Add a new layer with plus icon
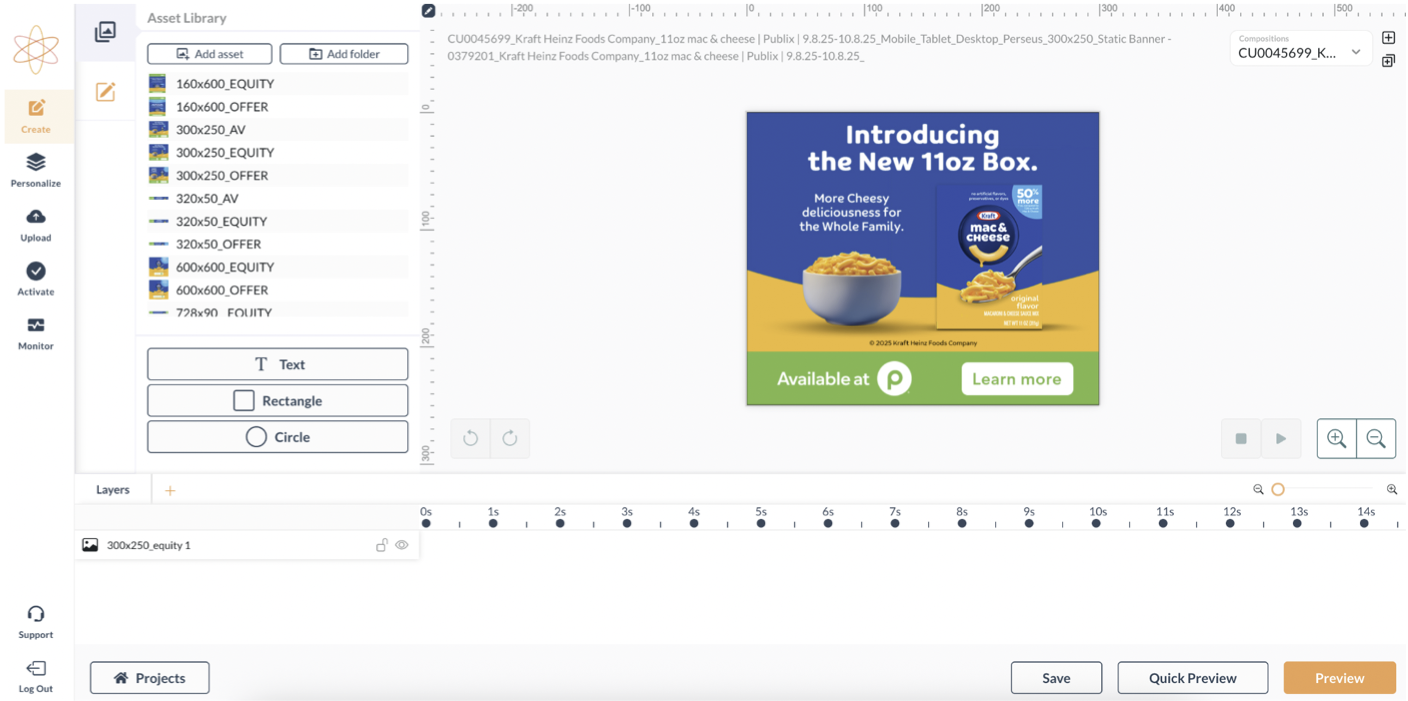The height and width of the screenshot is (701, 1408). (170, 490)
